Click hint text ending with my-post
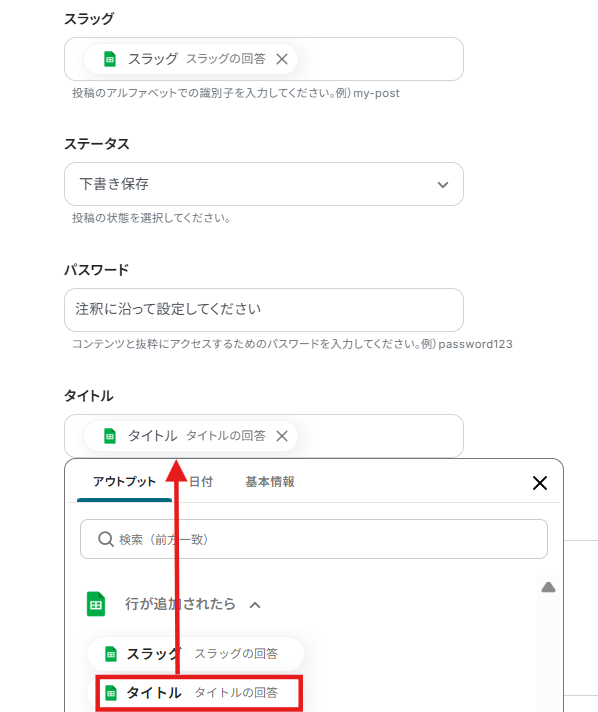 coord(236,93)
